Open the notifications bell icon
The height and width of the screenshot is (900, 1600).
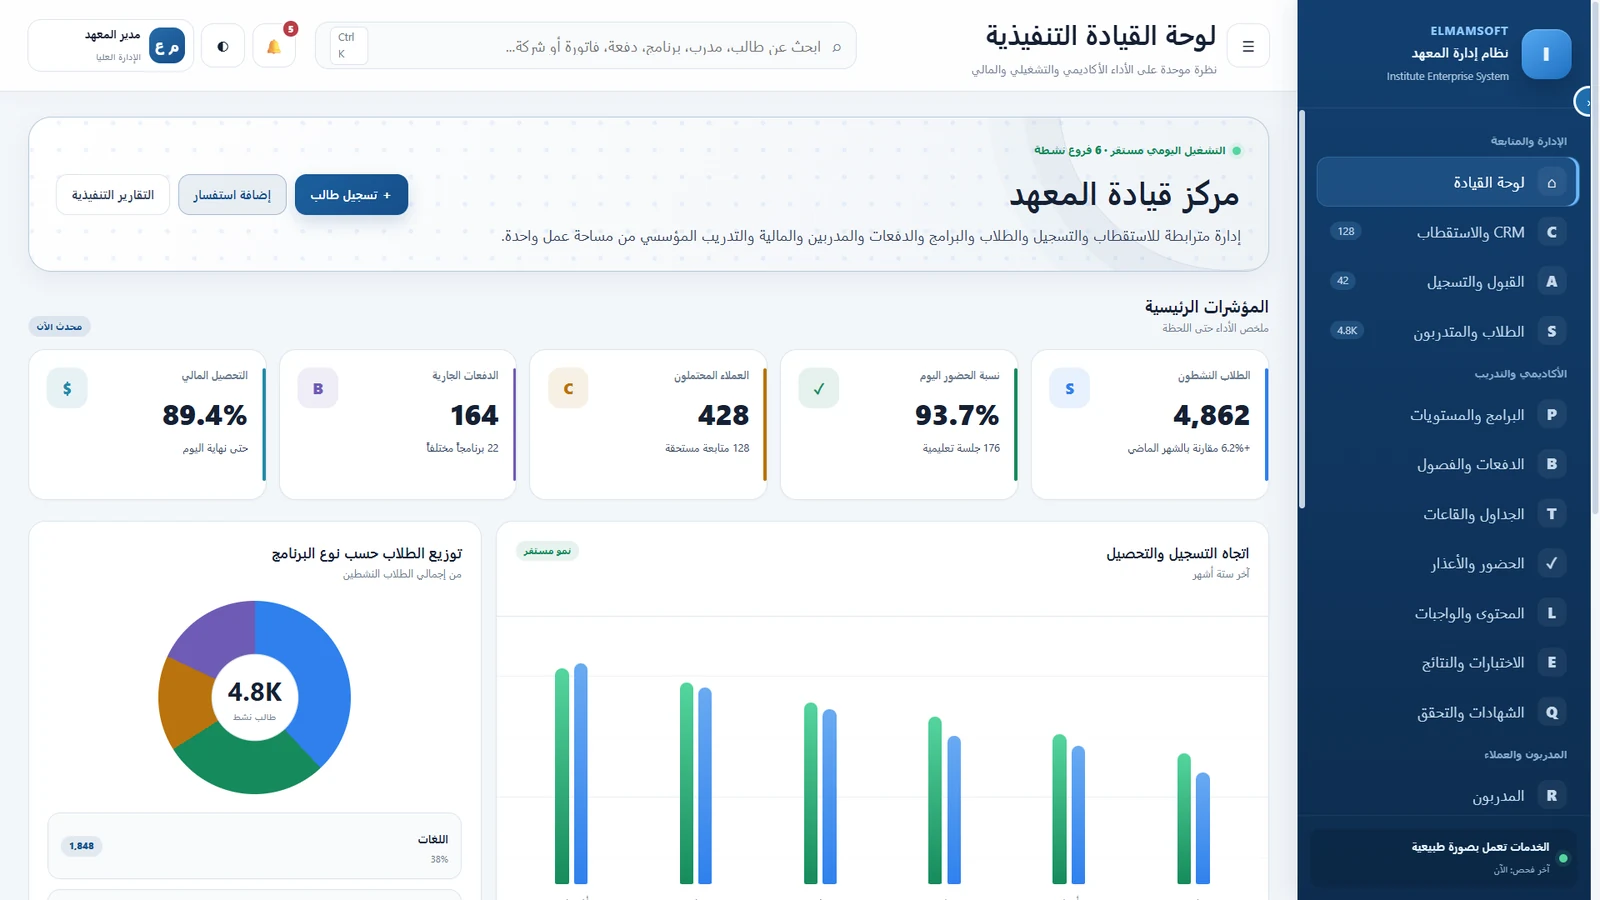click(273, 46)
